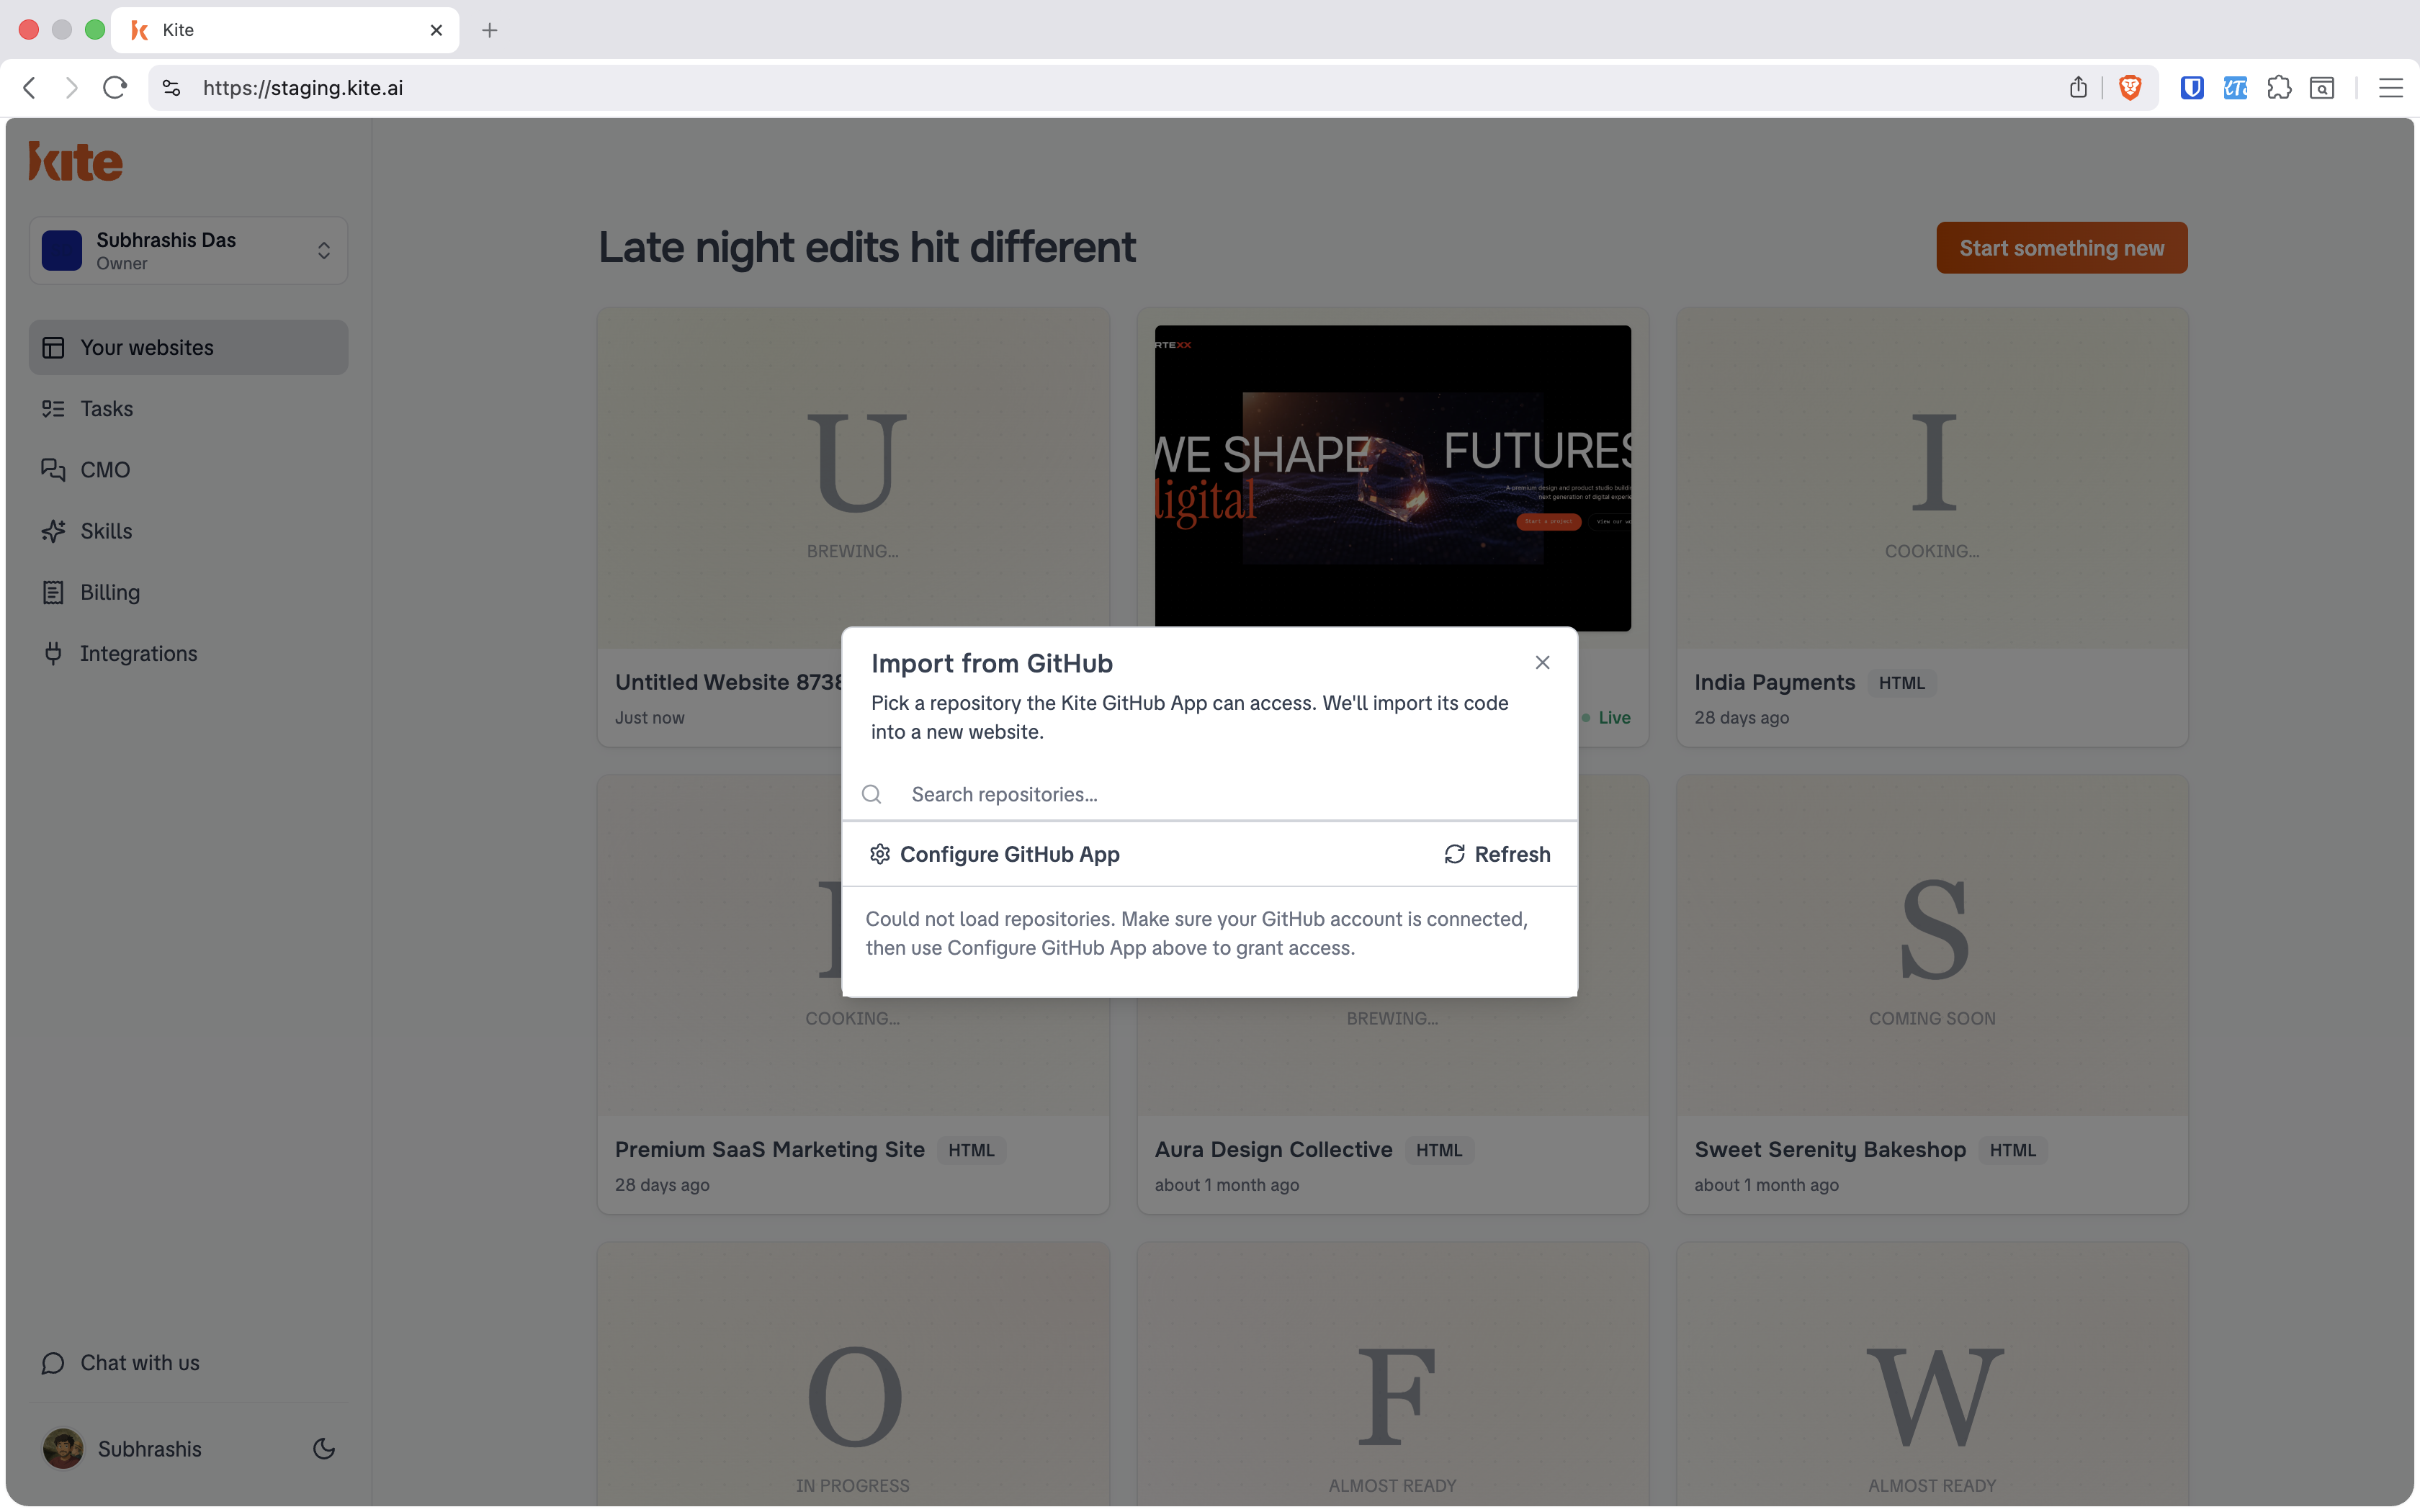Click the page share icon in address bar

(2078, 88)
